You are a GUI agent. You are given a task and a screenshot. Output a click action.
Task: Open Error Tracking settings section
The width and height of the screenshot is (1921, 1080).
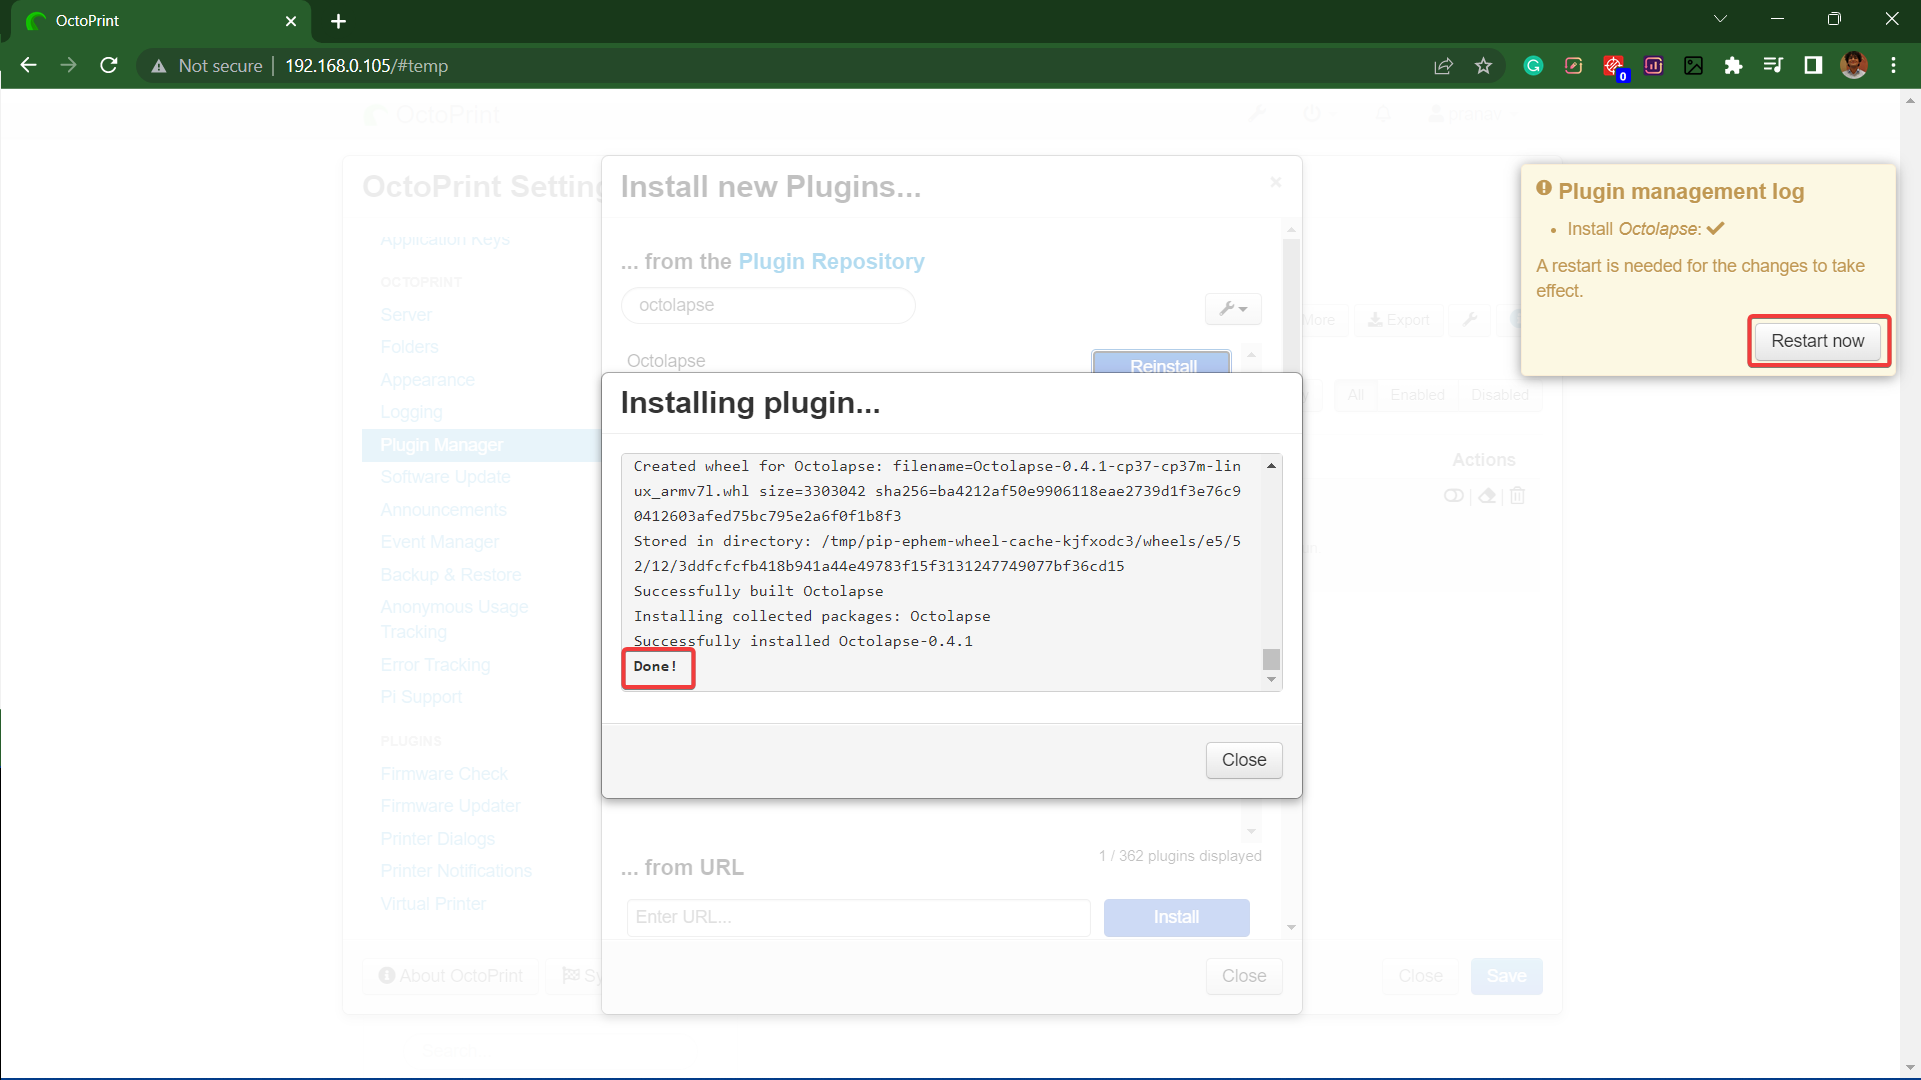coord(435,665)
